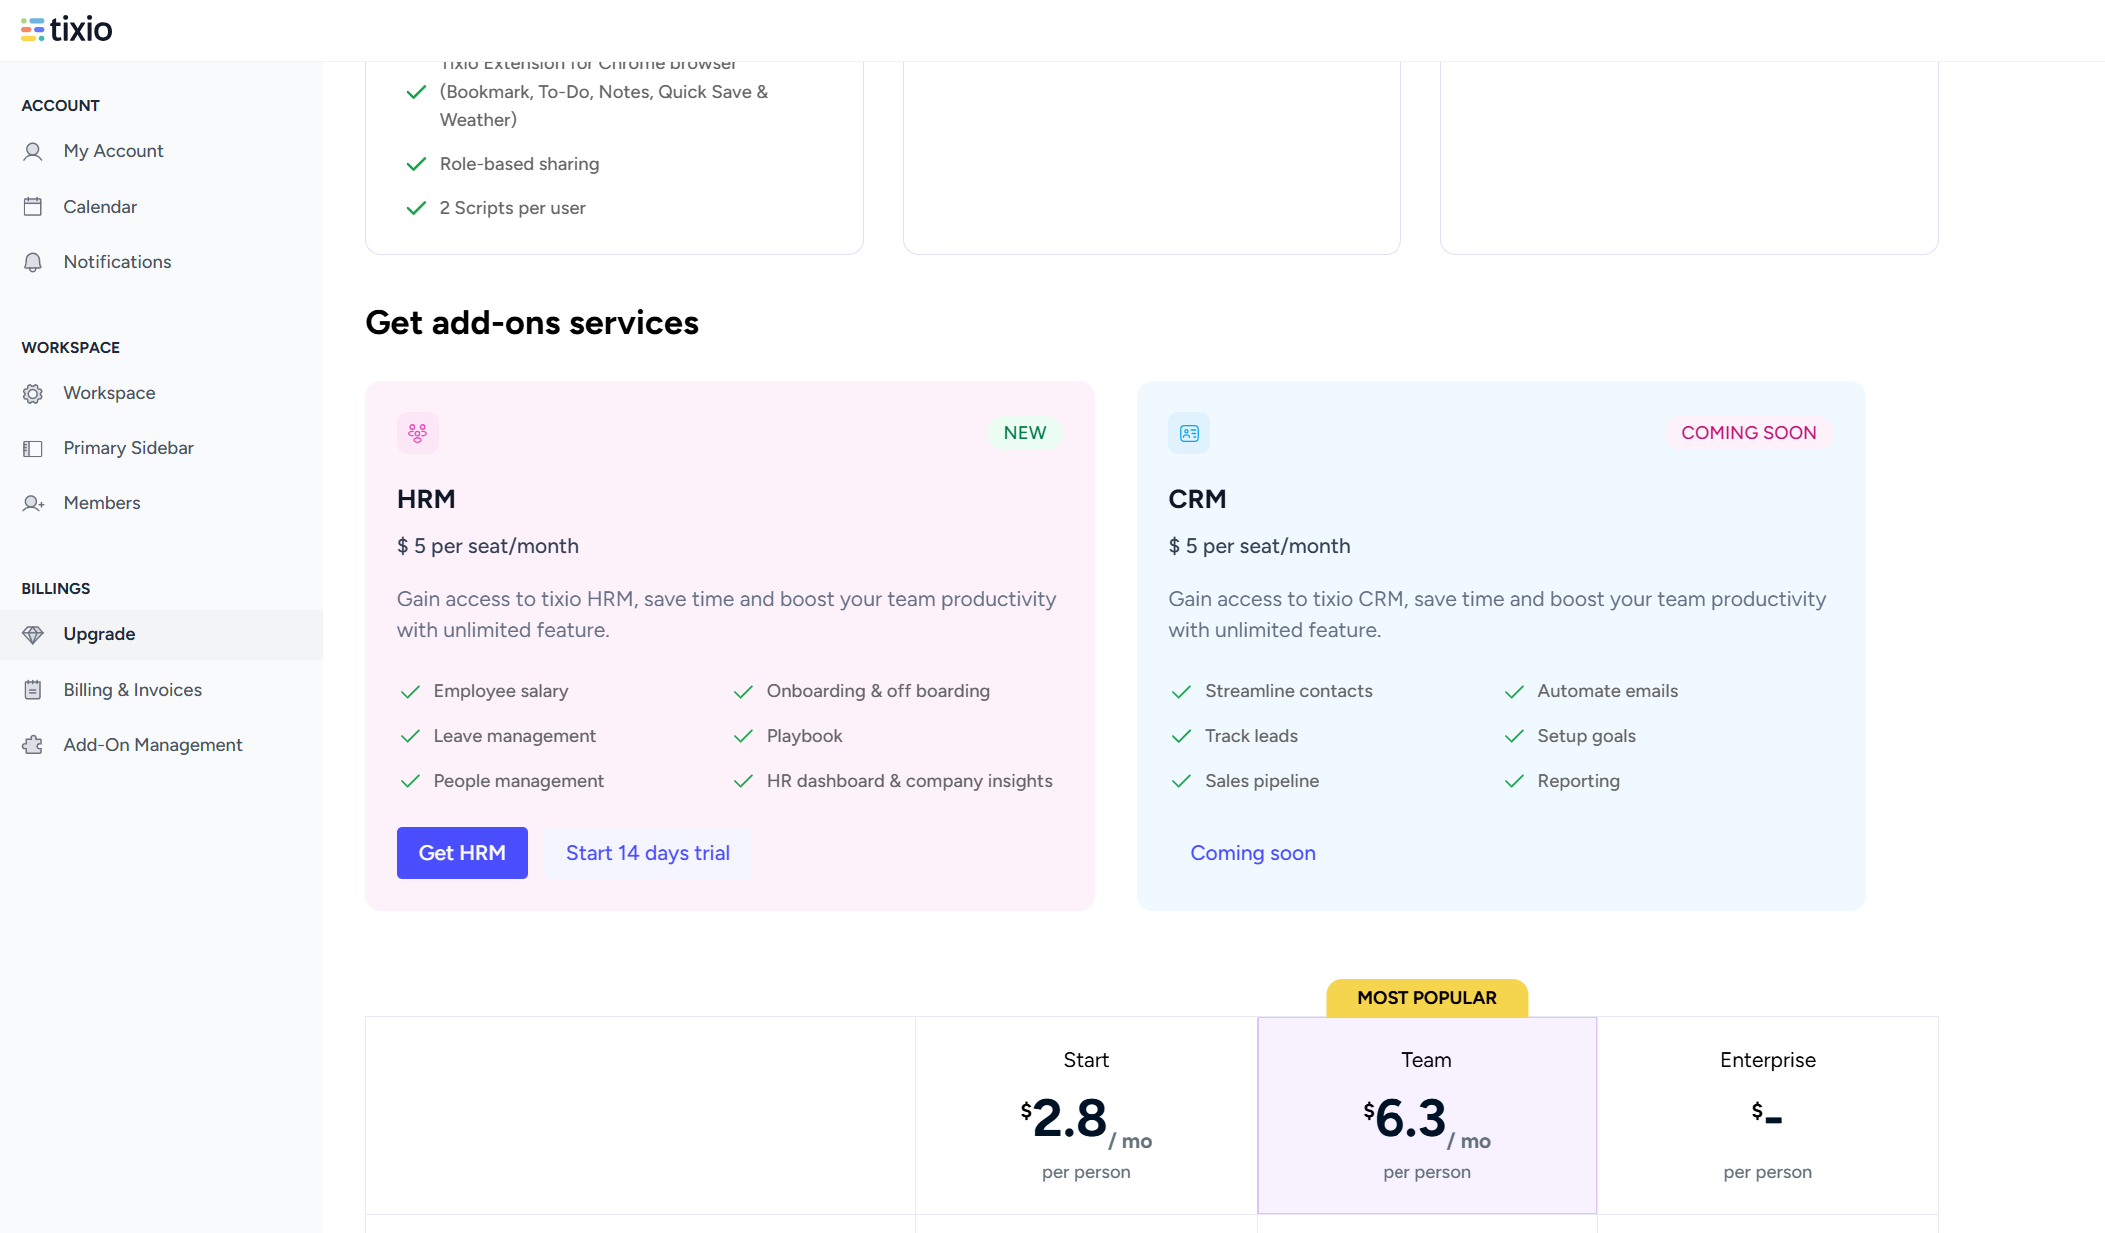Click the Workspace gear icon
Screen dimensions: 2105x1233
tap(33, 394)
